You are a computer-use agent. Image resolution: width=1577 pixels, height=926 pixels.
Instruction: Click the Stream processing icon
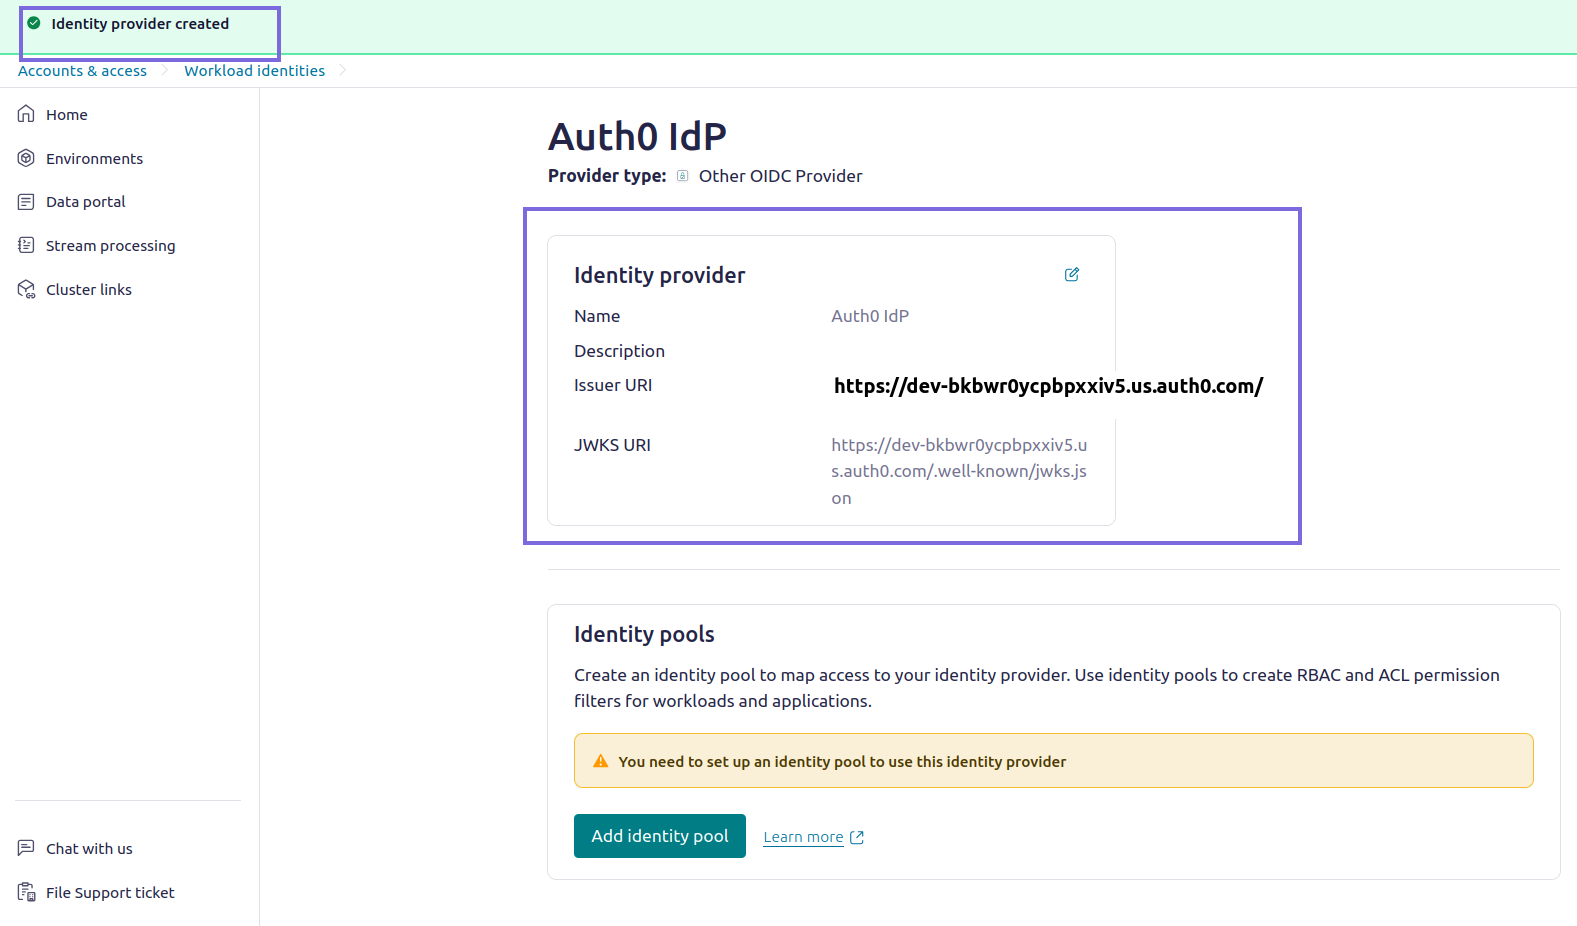(27, 245)
